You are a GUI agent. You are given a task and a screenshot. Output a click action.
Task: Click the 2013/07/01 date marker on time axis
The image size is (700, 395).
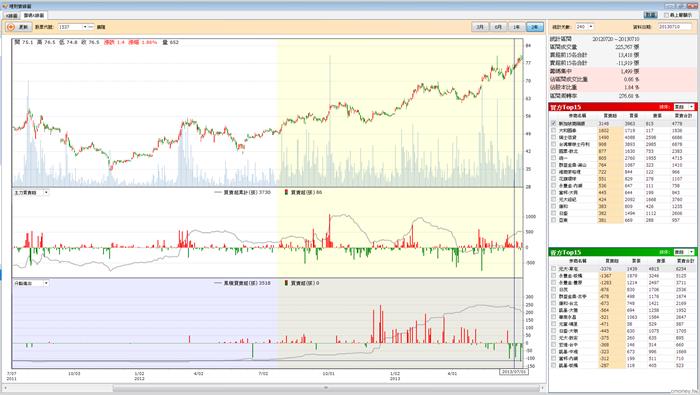tap(513, 371)
